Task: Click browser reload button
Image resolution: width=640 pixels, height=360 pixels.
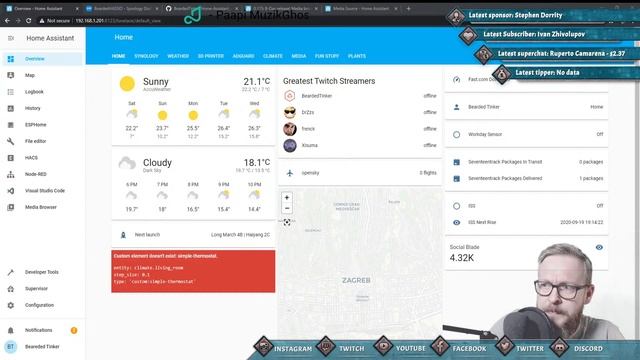Action: [x=29, y=20]
